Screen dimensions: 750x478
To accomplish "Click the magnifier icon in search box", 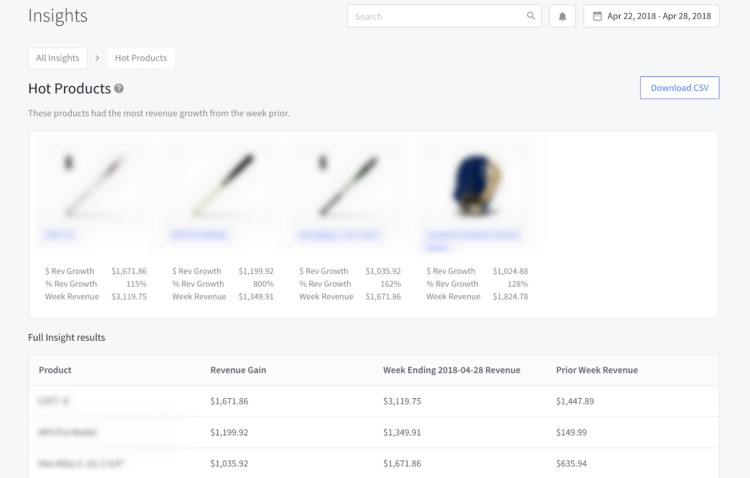I will [531, 16].
